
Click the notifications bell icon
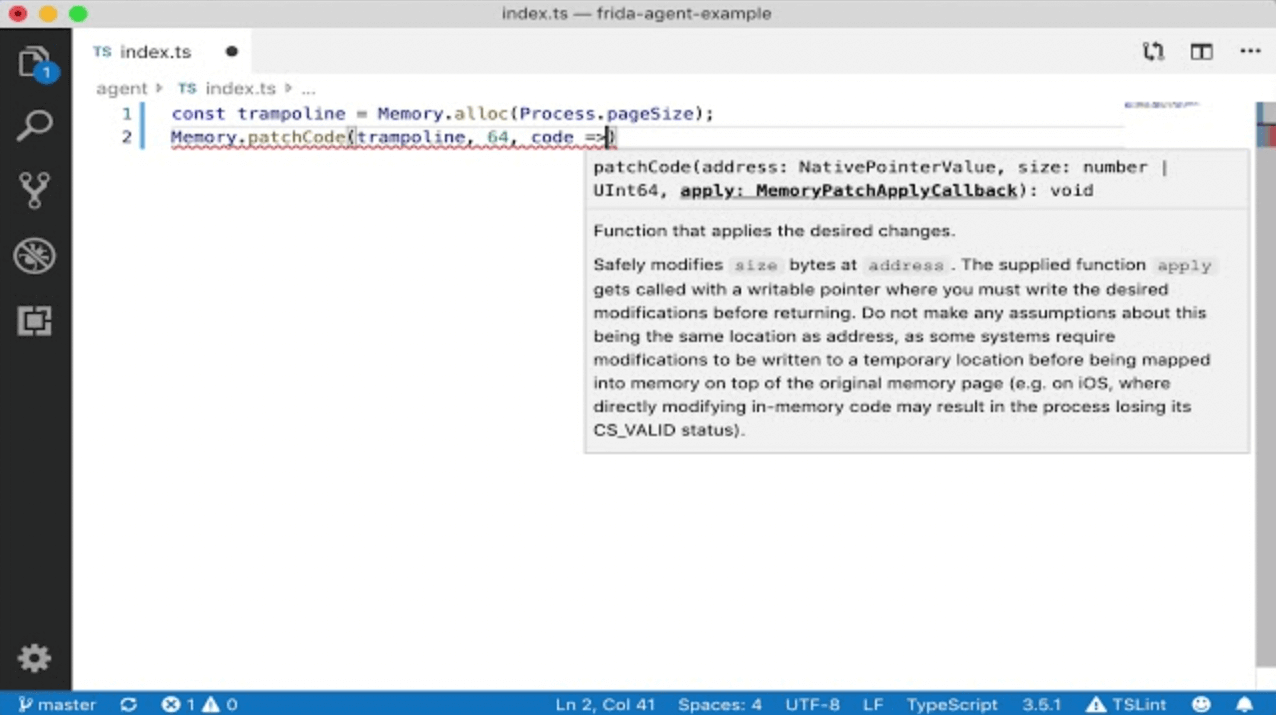click(1245, 704)
